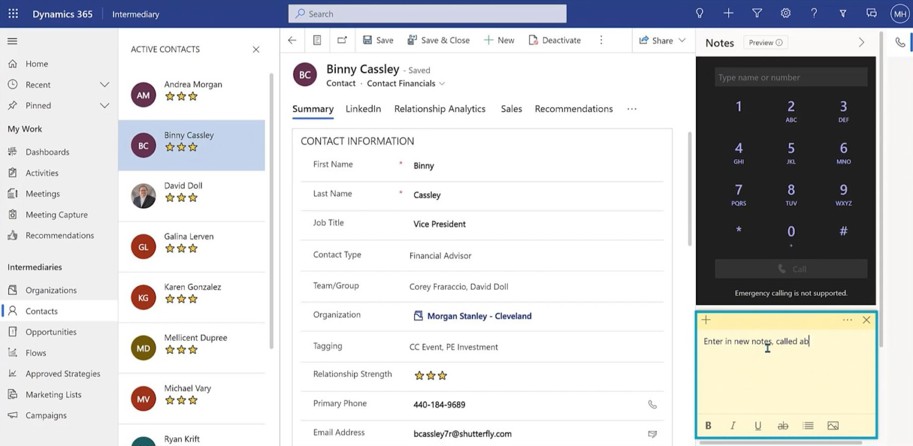Switch to the LinkedIn tab
This screenshot has height=446, width=913.
pos(363,109)
